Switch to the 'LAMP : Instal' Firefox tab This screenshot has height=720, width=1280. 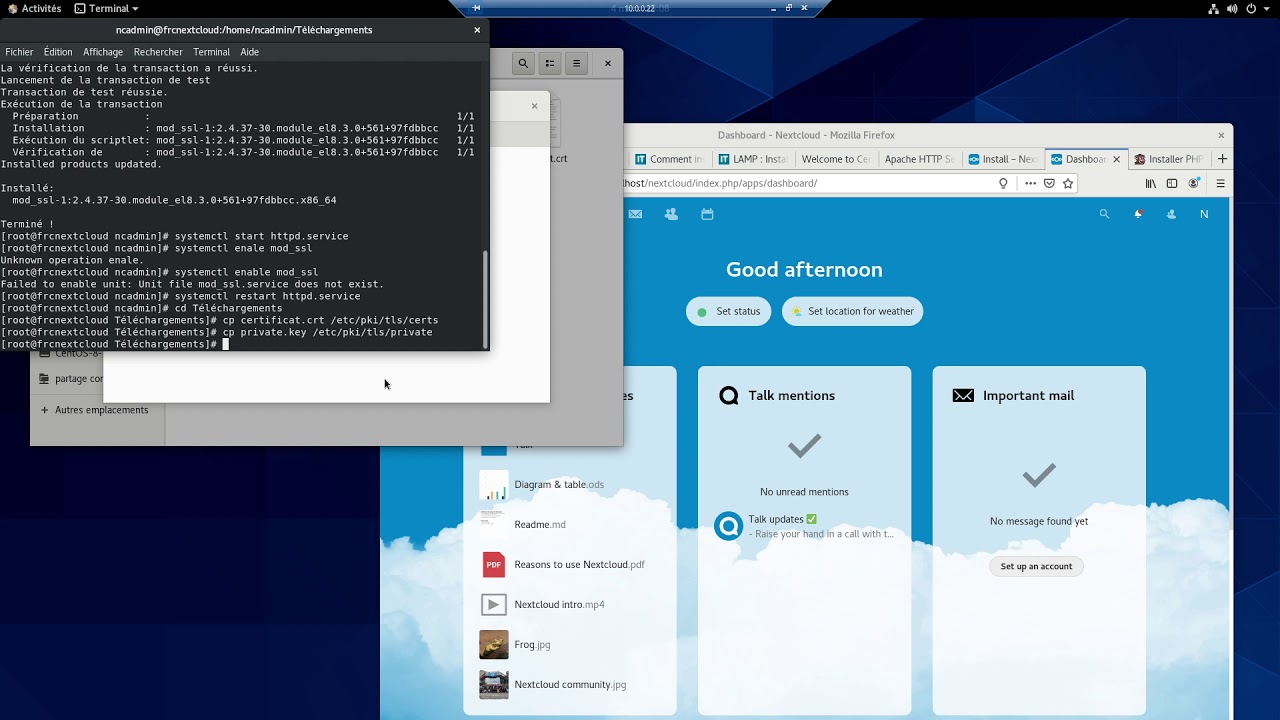click(752, 159)
